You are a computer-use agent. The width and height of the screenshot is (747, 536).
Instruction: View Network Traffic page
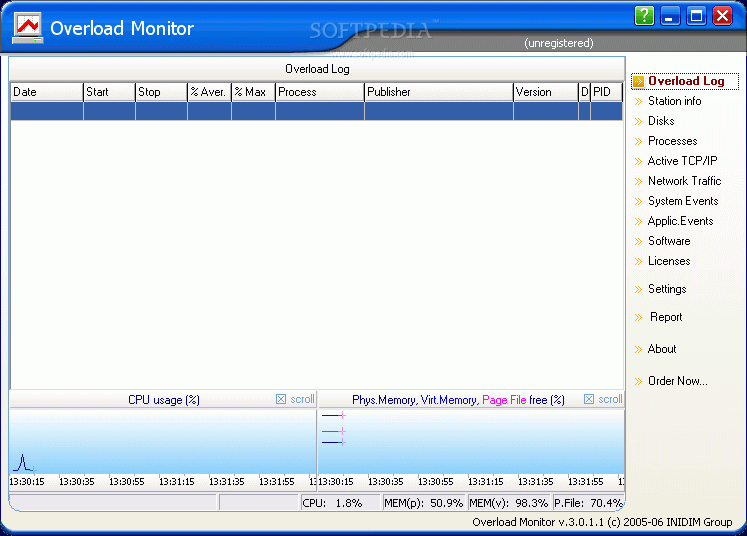tap(685, 181)
